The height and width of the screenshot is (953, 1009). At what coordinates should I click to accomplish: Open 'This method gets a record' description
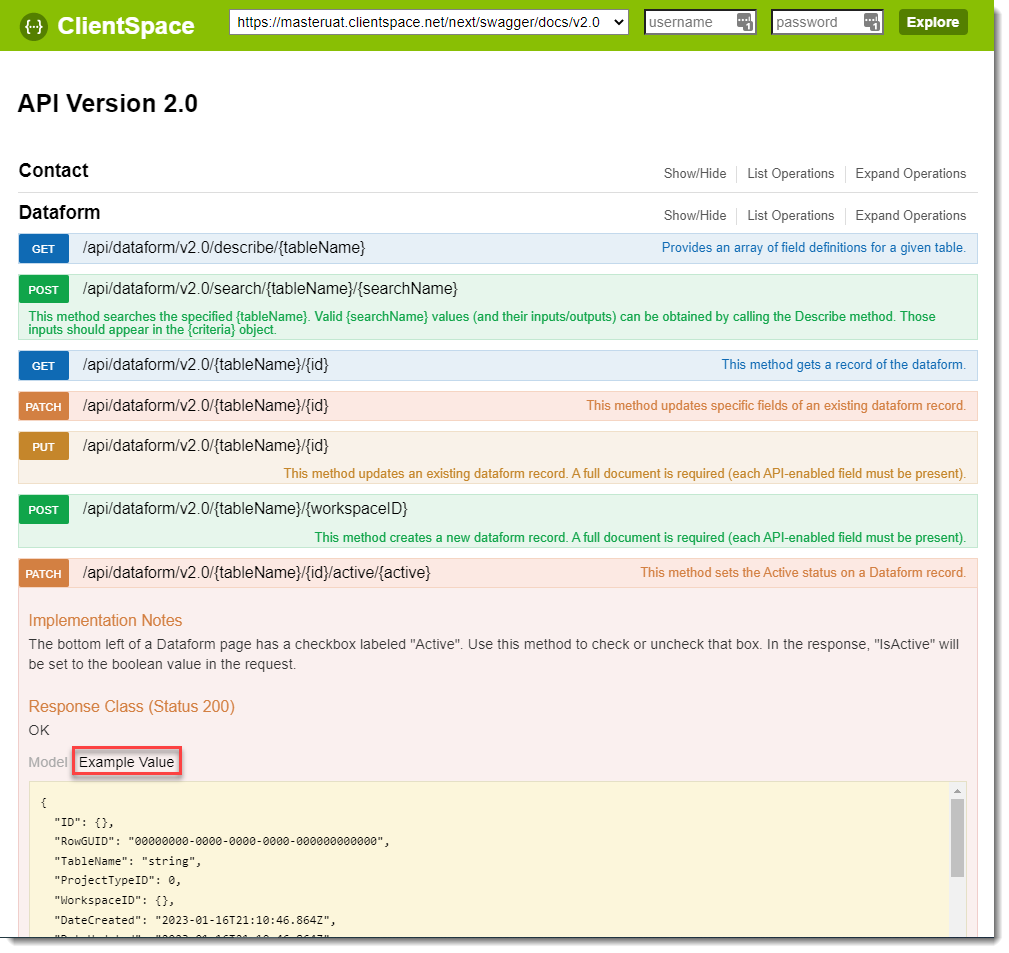(844, 365)
